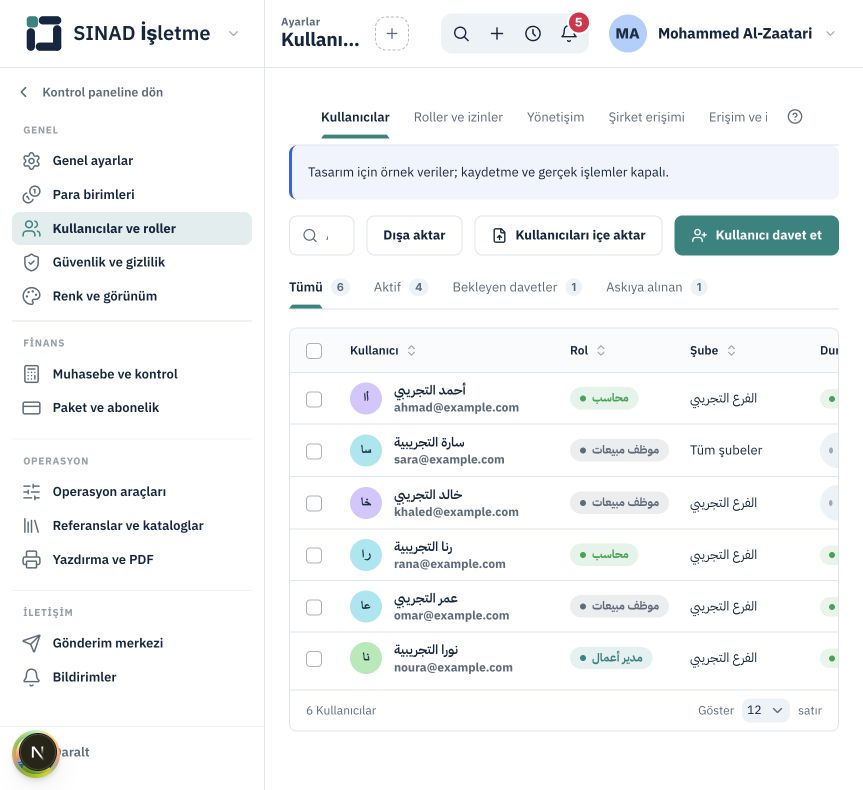Click the Next.js N dev badge

click(37, 753)
